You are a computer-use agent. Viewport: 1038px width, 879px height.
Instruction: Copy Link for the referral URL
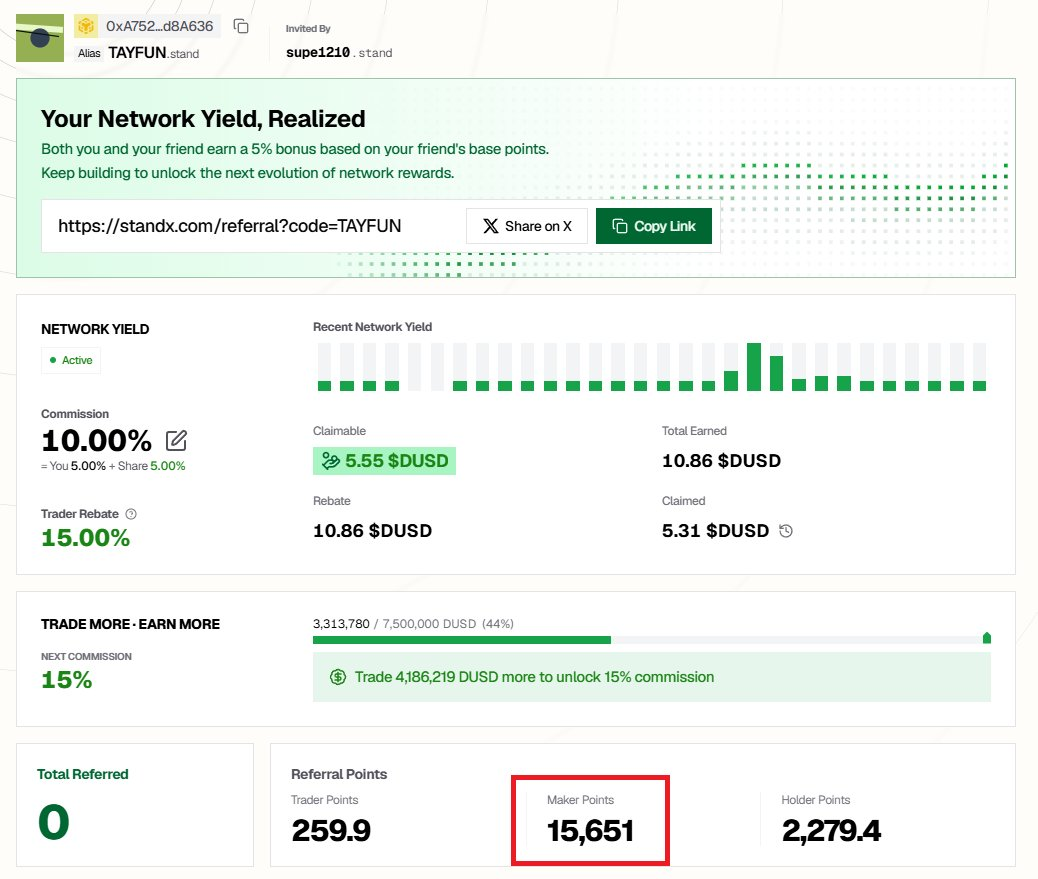click(654, 226)
